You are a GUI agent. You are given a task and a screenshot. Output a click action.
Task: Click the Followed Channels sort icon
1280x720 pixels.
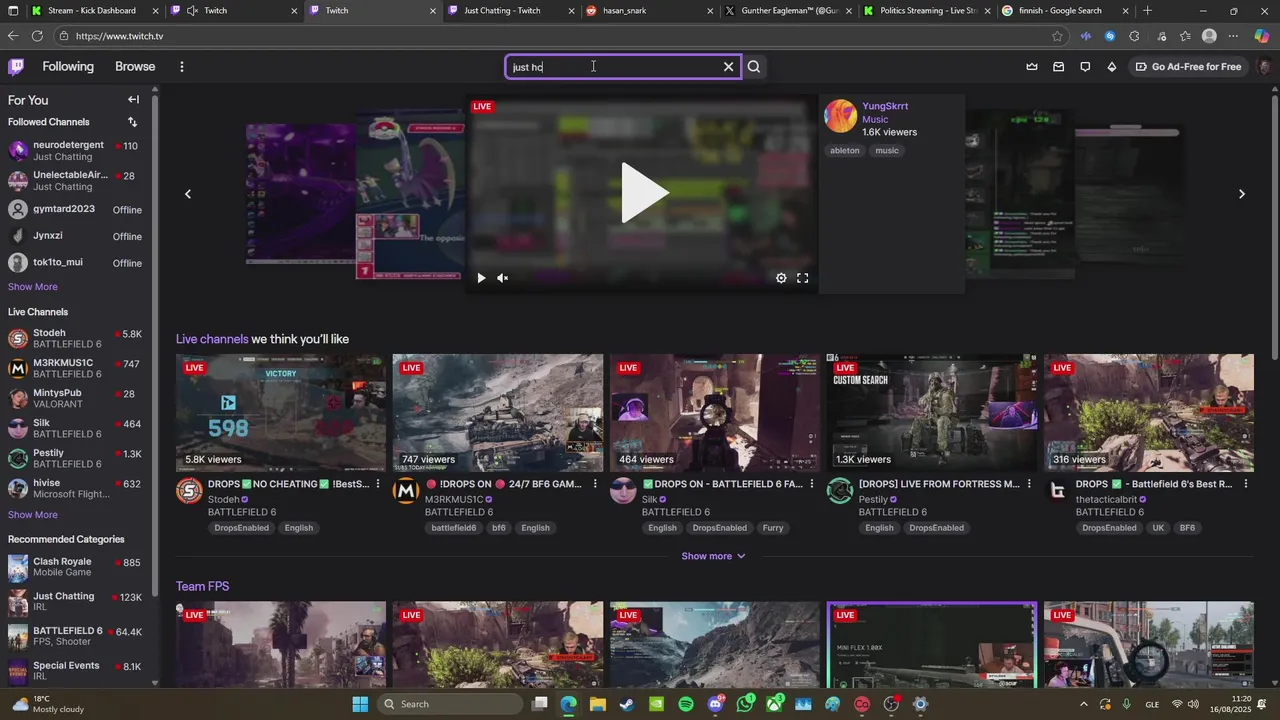coord(132,122)
